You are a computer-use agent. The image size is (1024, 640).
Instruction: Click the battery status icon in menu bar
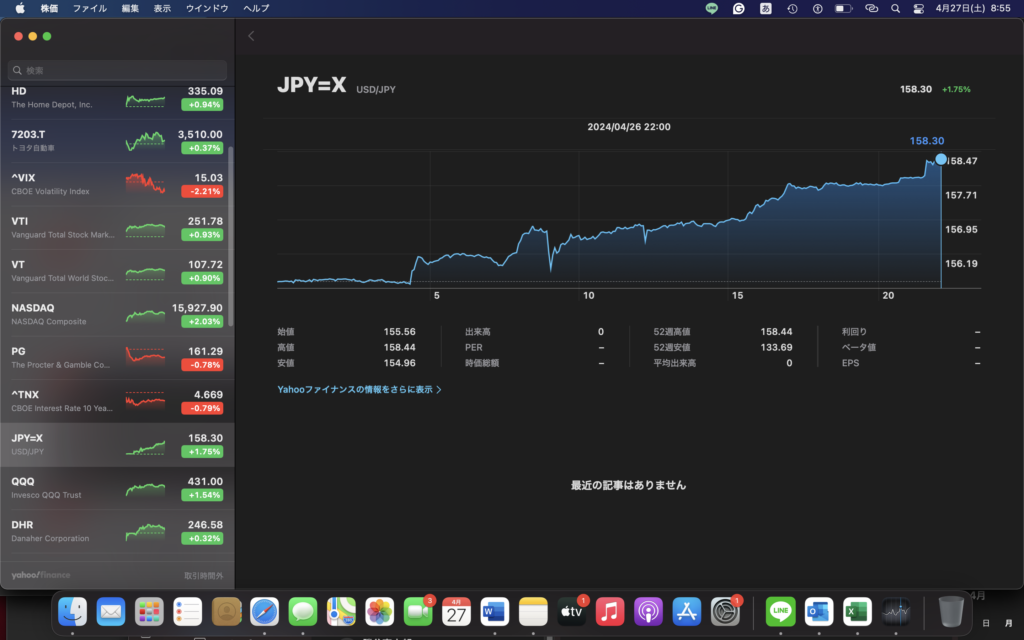[x=843, y=9]
